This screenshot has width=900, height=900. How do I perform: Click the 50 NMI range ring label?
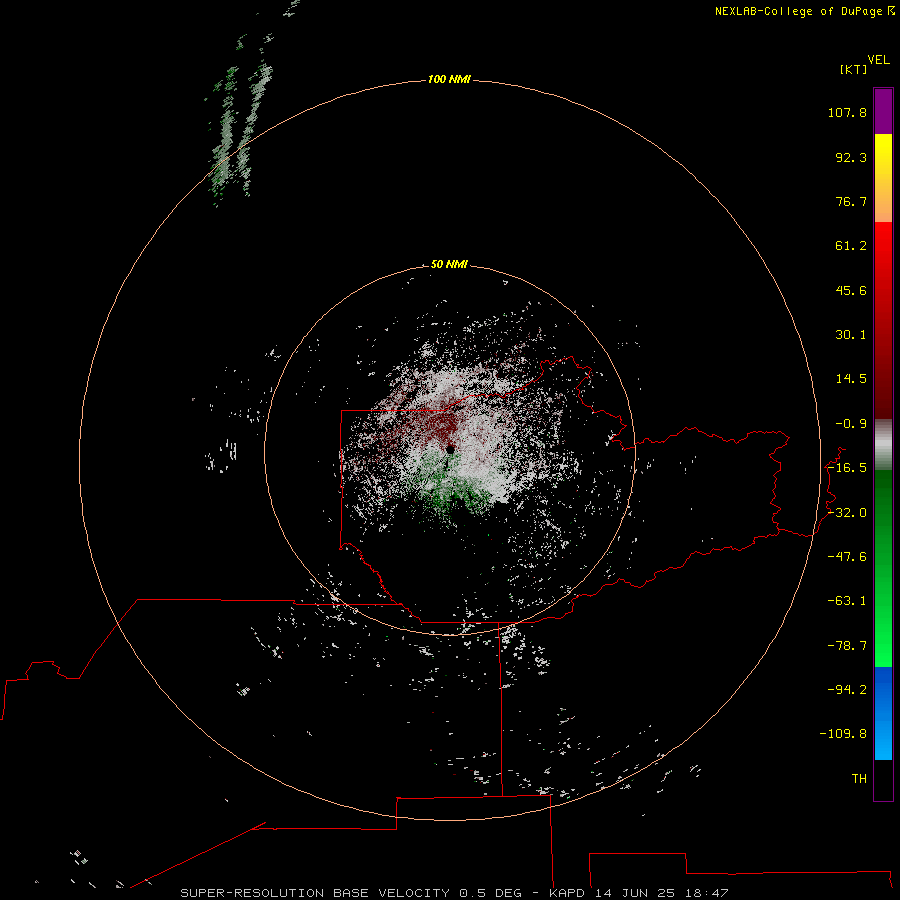pos(449,264)
